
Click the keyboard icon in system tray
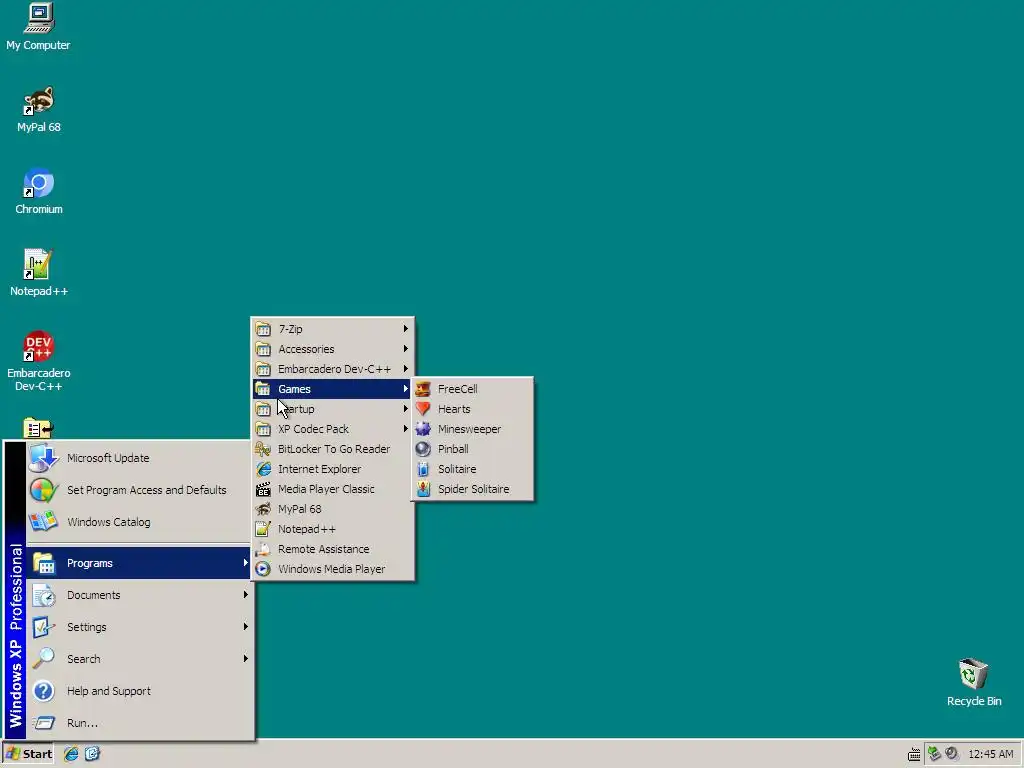pyautogui.click(x=914, y=755)
